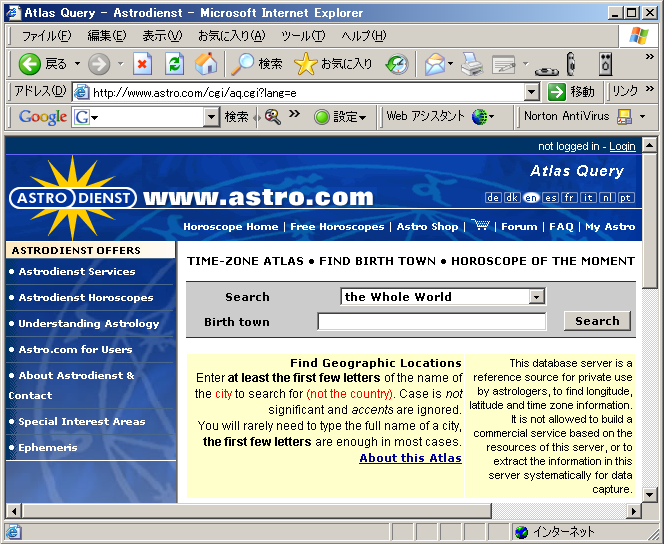Open the Astro Shop link

427,226
